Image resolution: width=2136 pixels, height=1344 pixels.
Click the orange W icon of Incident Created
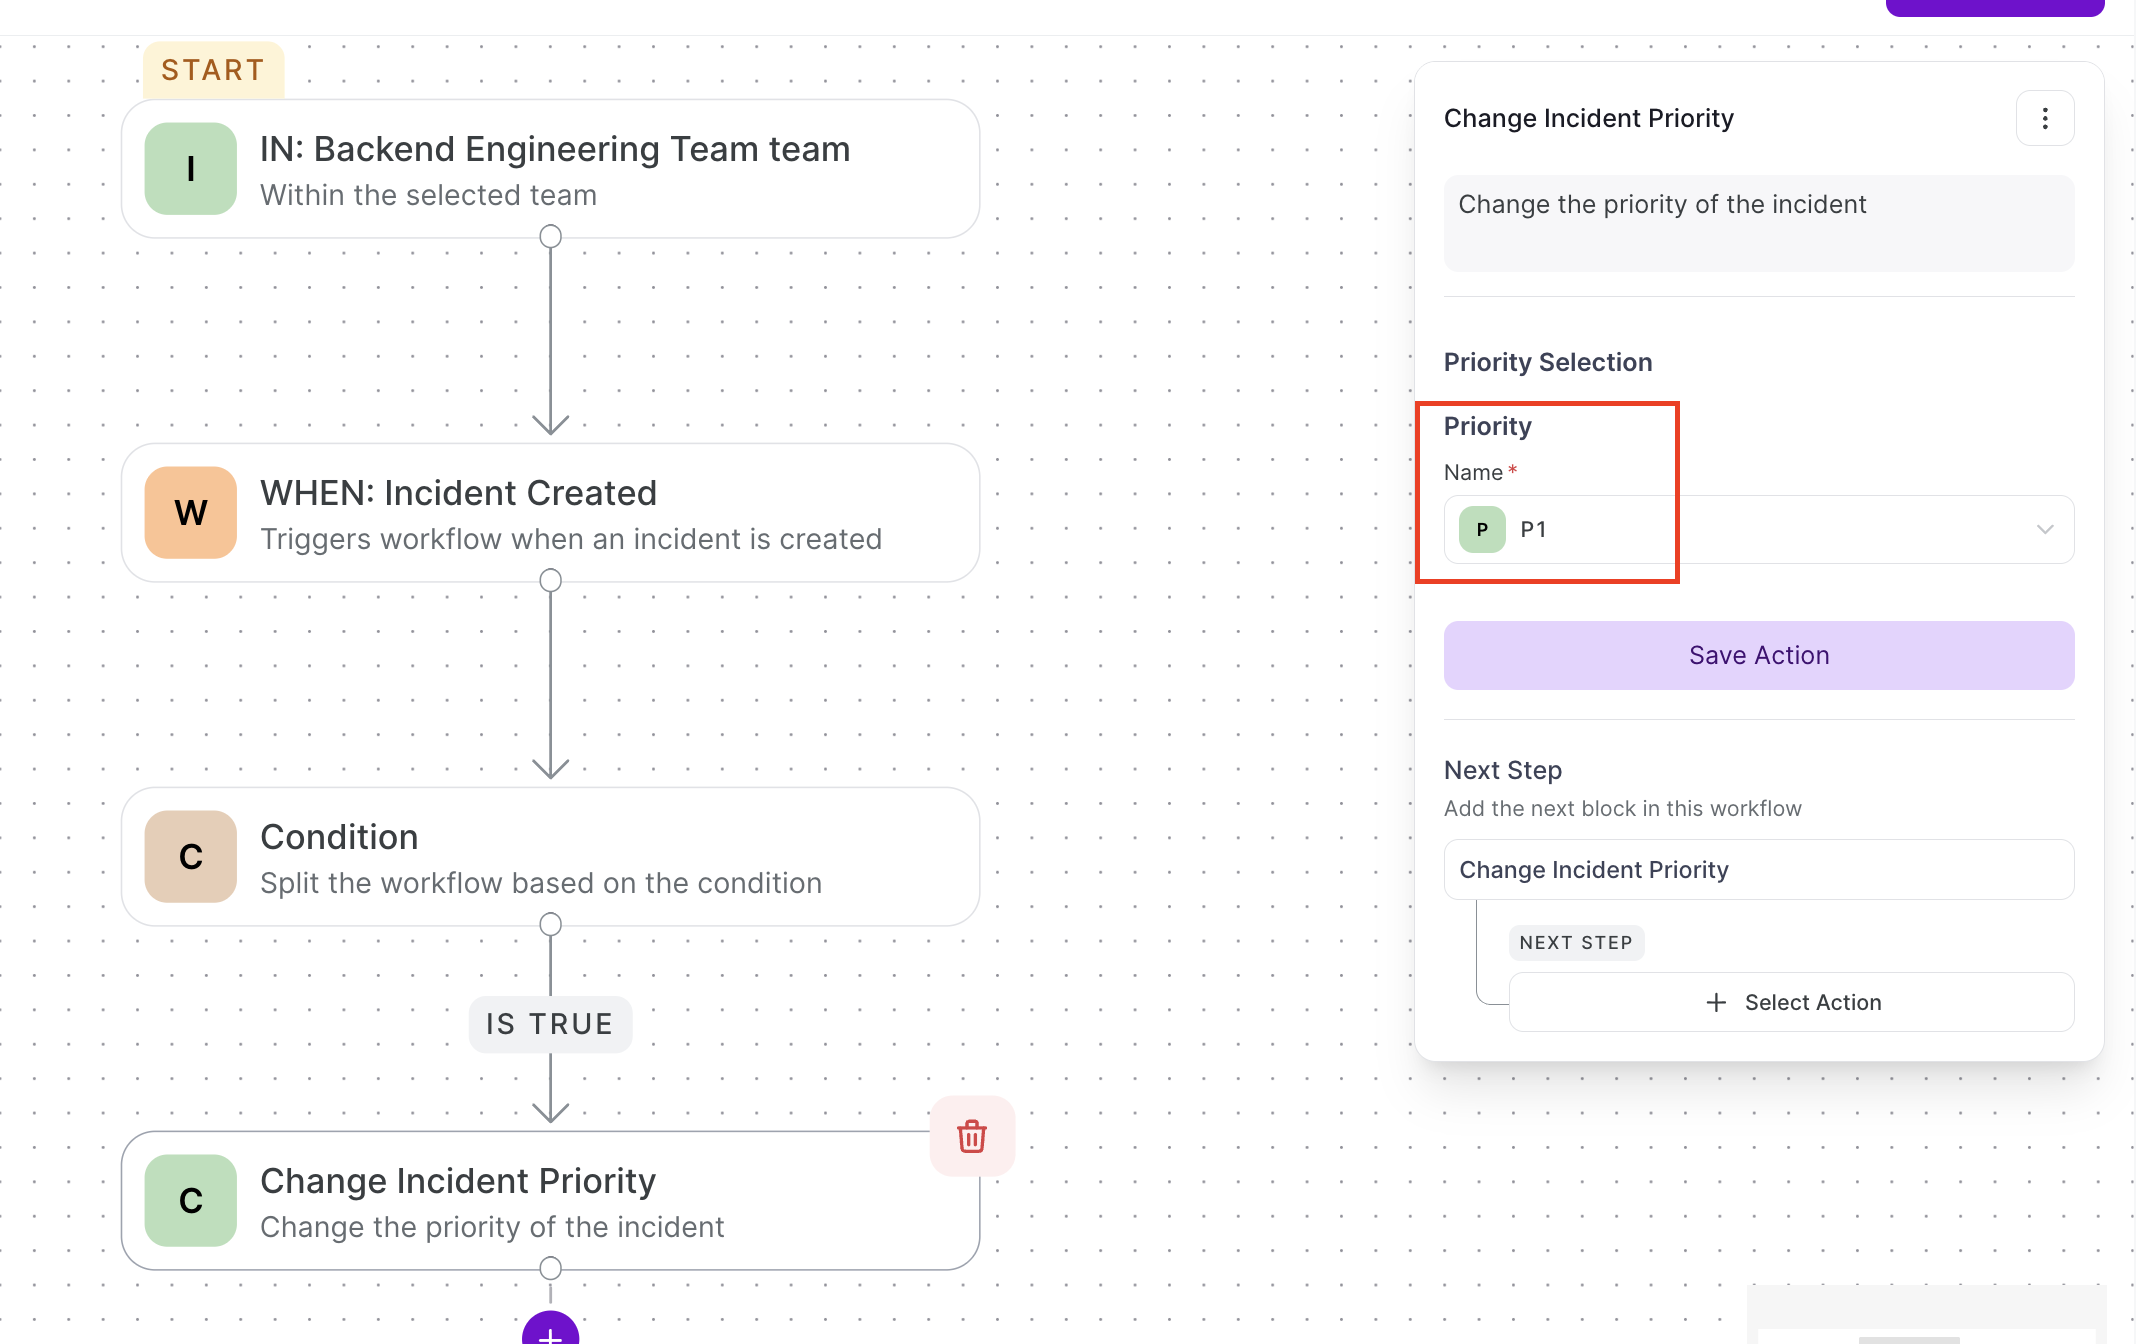click(x=190, y=513)
